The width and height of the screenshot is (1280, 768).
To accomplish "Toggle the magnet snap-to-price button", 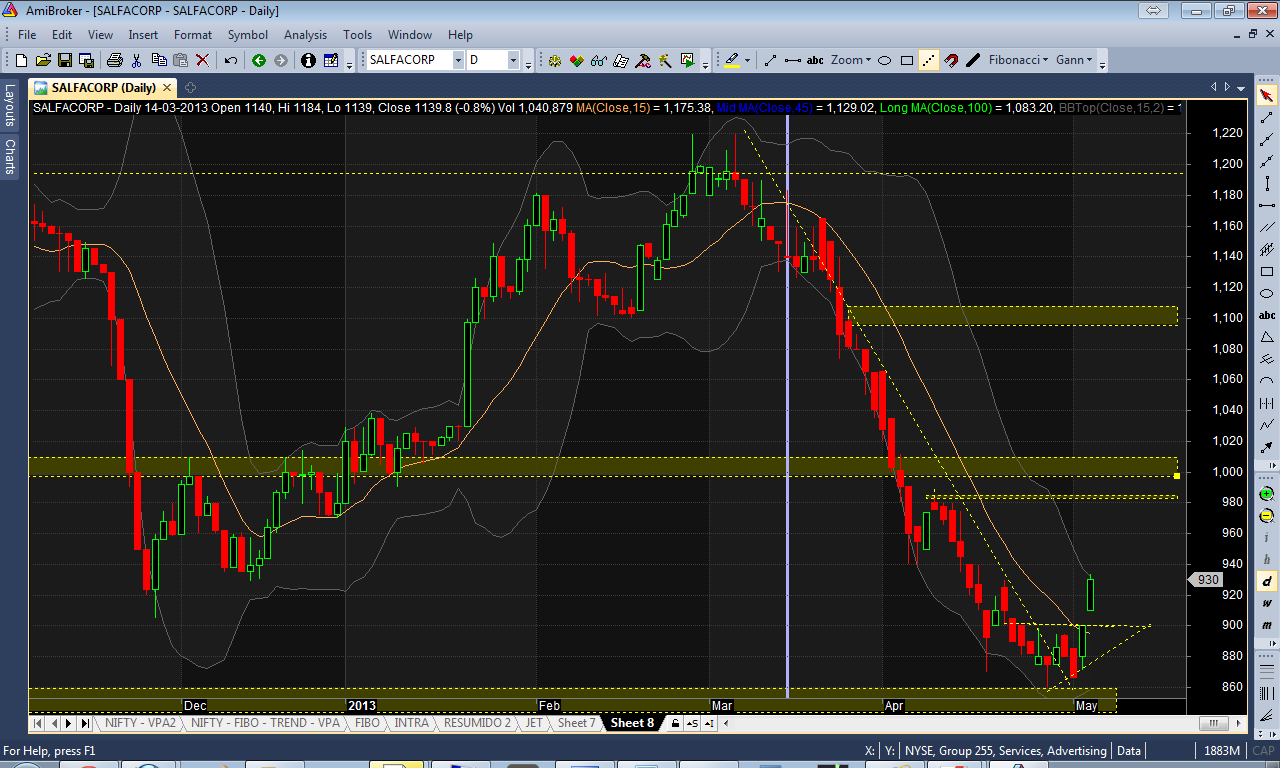I will pyautogui.click(x=951, y=60).
